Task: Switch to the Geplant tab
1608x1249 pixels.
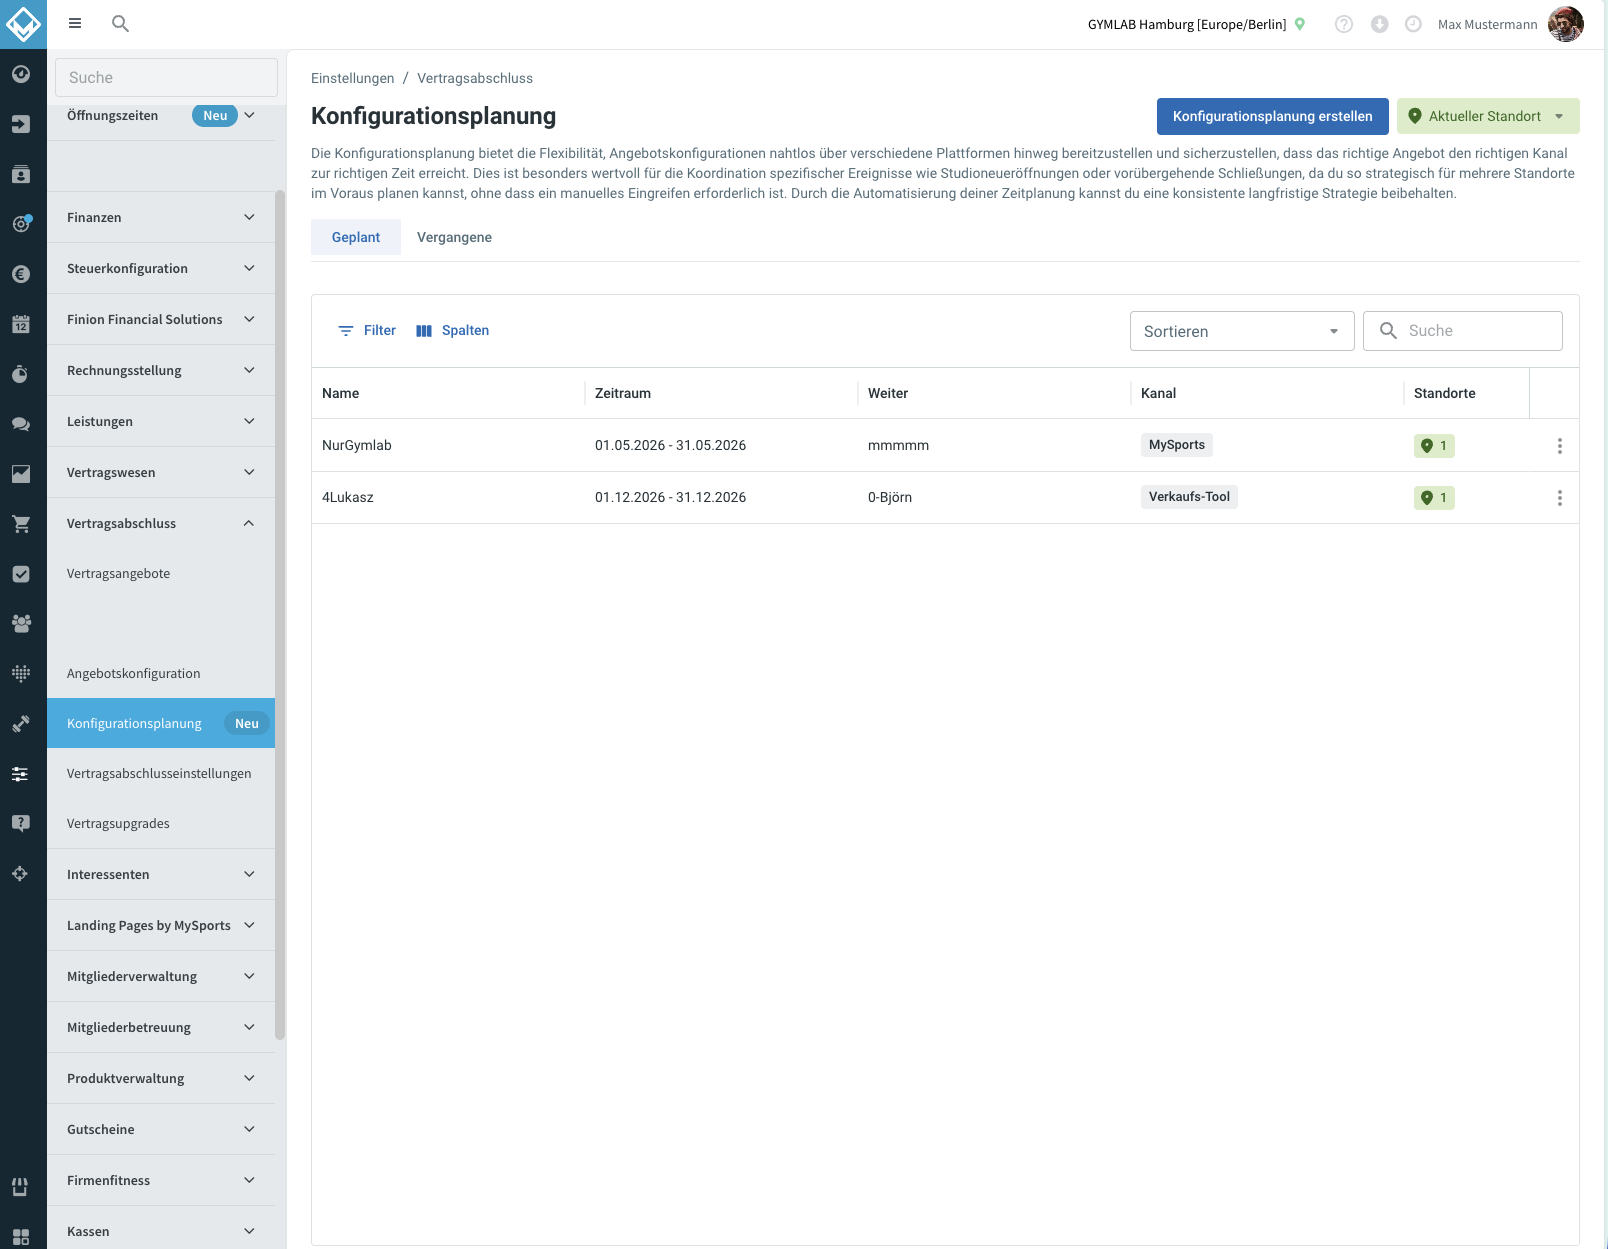Action: (x=356, y=237)
